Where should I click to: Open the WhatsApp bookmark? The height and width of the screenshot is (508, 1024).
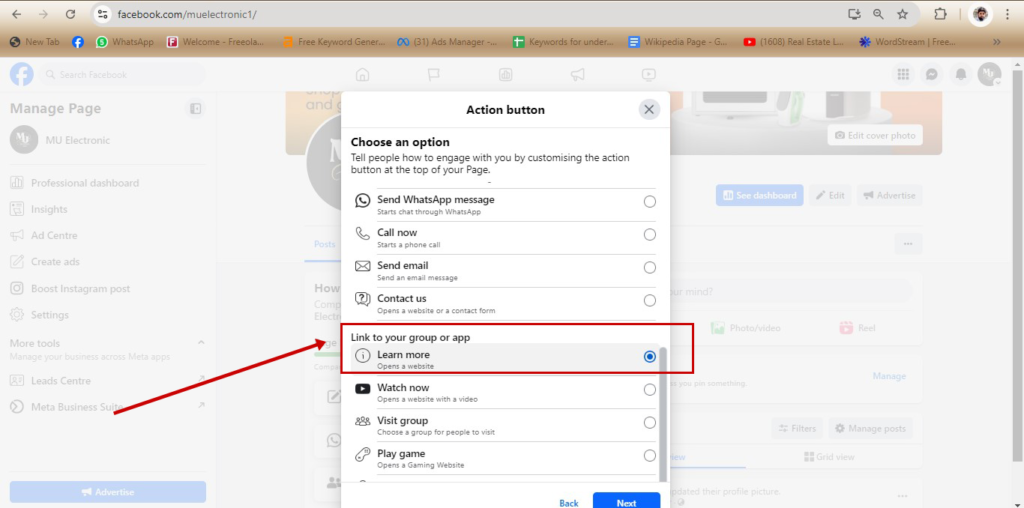(125, 42)
